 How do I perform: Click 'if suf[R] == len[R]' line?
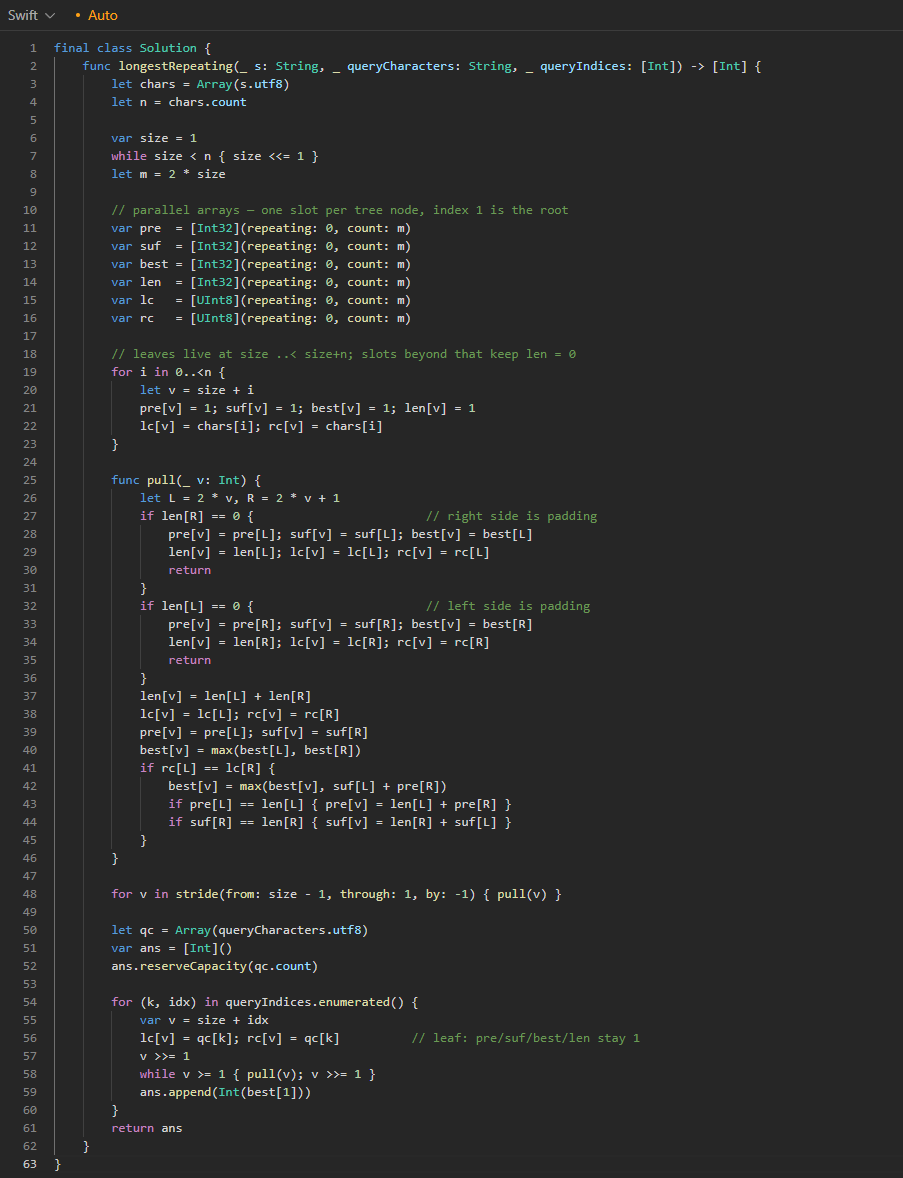pyautogui.click(x=340, y=822)
